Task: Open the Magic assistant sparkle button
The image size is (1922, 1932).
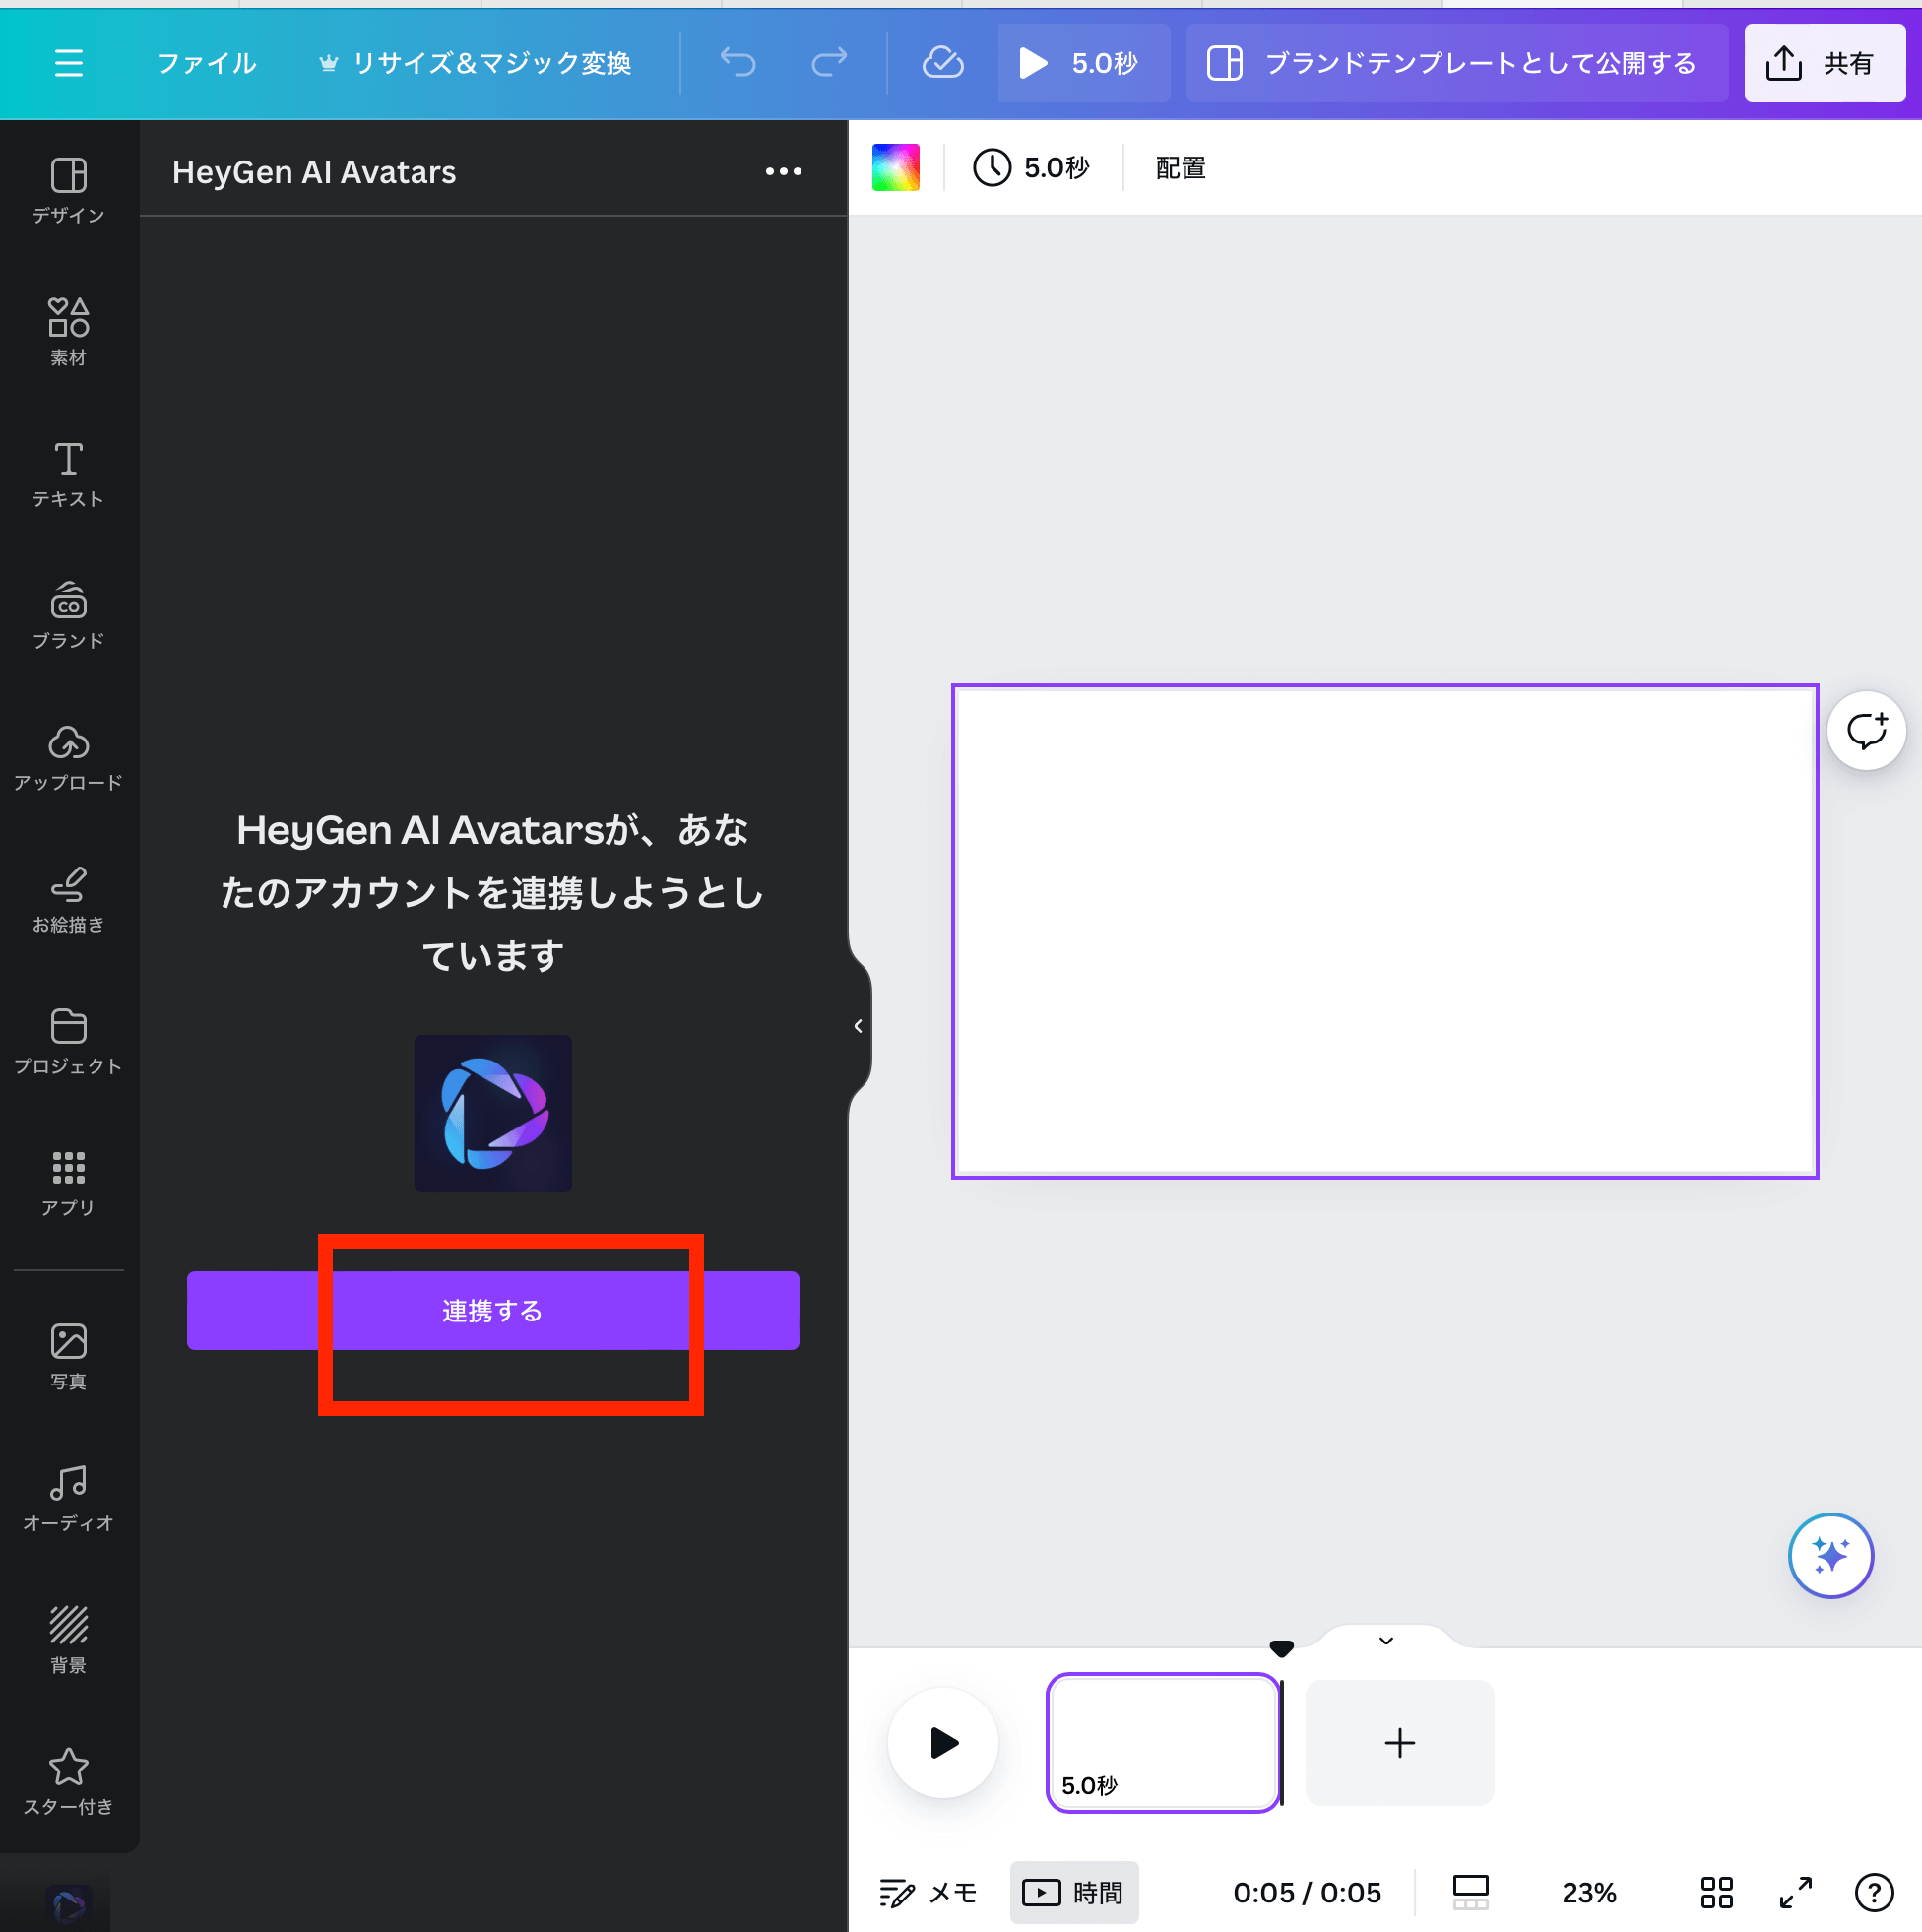Action: pos(1830,1556)
